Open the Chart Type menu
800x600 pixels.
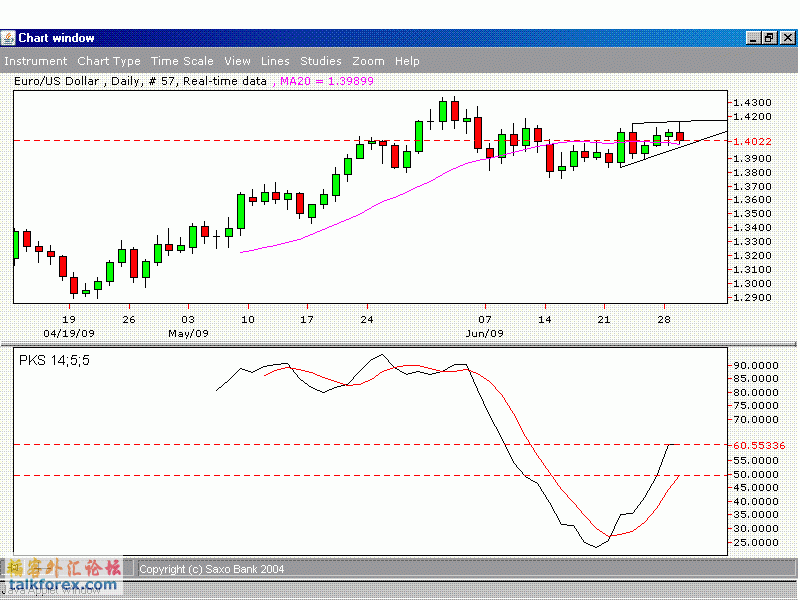click(x=109, y=61)
